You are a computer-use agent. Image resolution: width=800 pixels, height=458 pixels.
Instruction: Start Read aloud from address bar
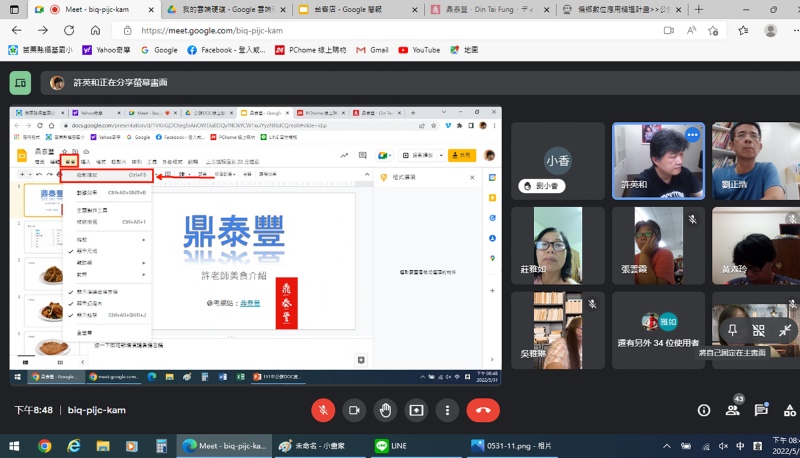(x=691, y=31)
